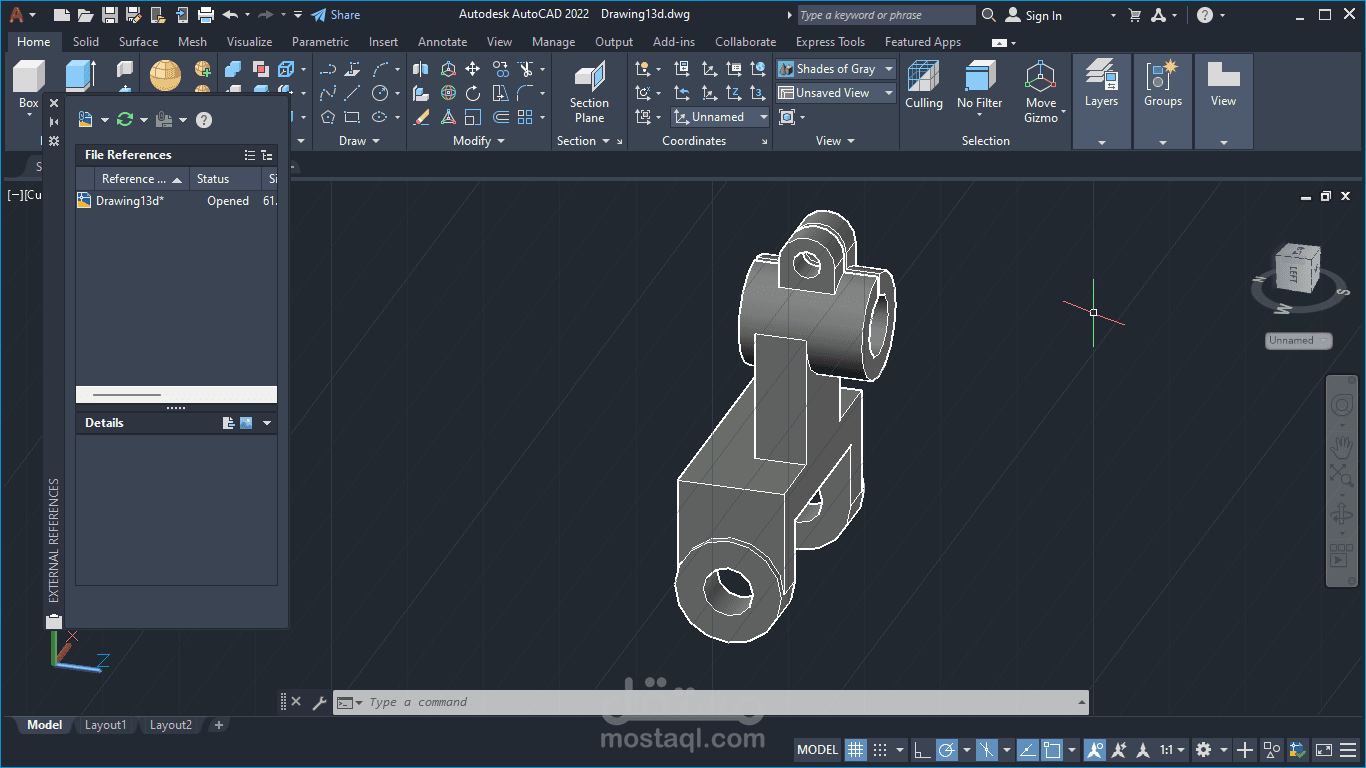Switch File References to tree view
Image resolution: width=1366 pixels, height=768 pixels.
click(x=266, y=155)
